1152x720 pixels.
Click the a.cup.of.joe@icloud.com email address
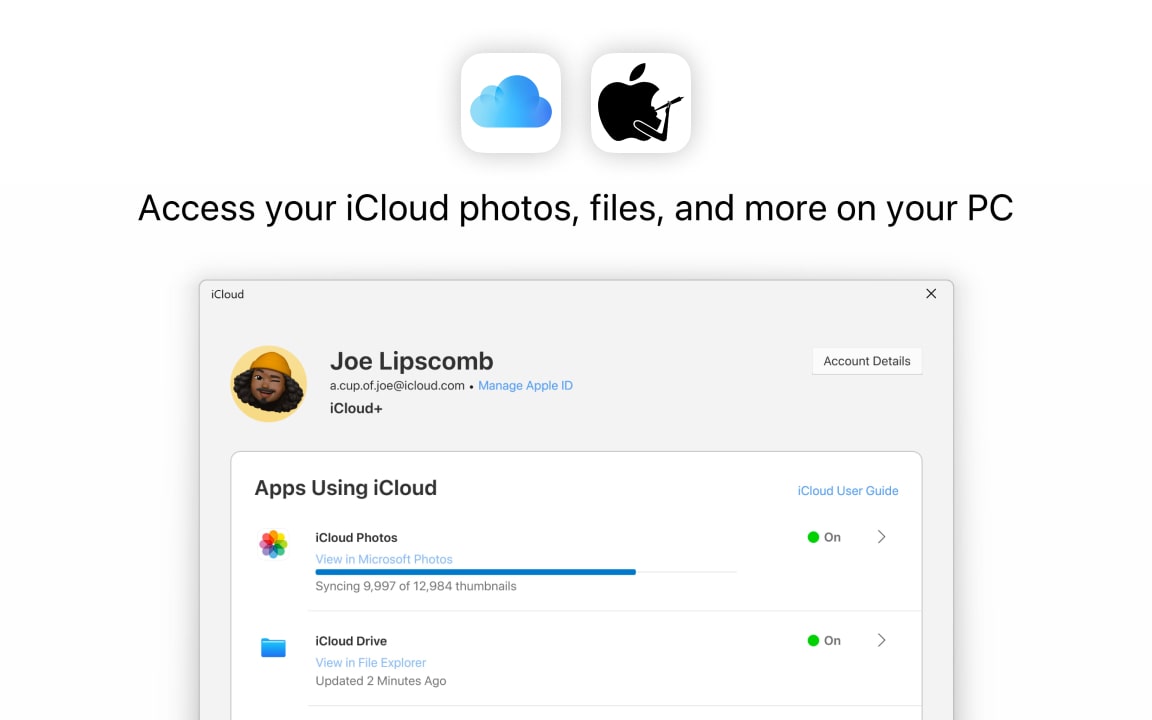click(x=397, y=386)
